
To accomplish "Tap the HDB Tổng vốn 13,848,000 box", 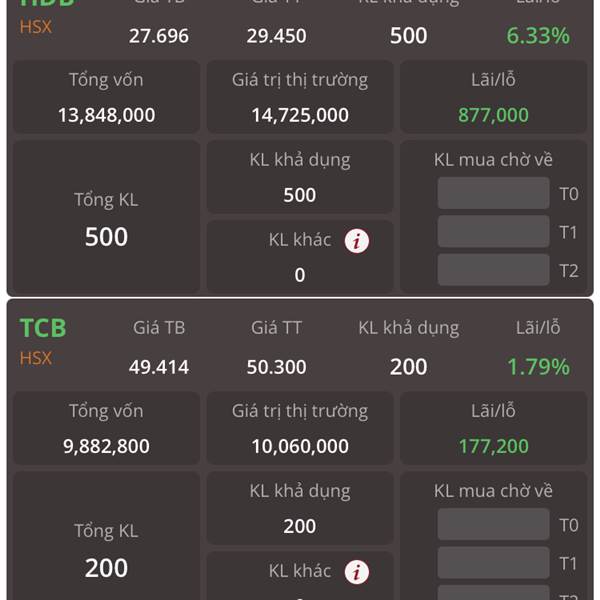I will click(106, 97).
